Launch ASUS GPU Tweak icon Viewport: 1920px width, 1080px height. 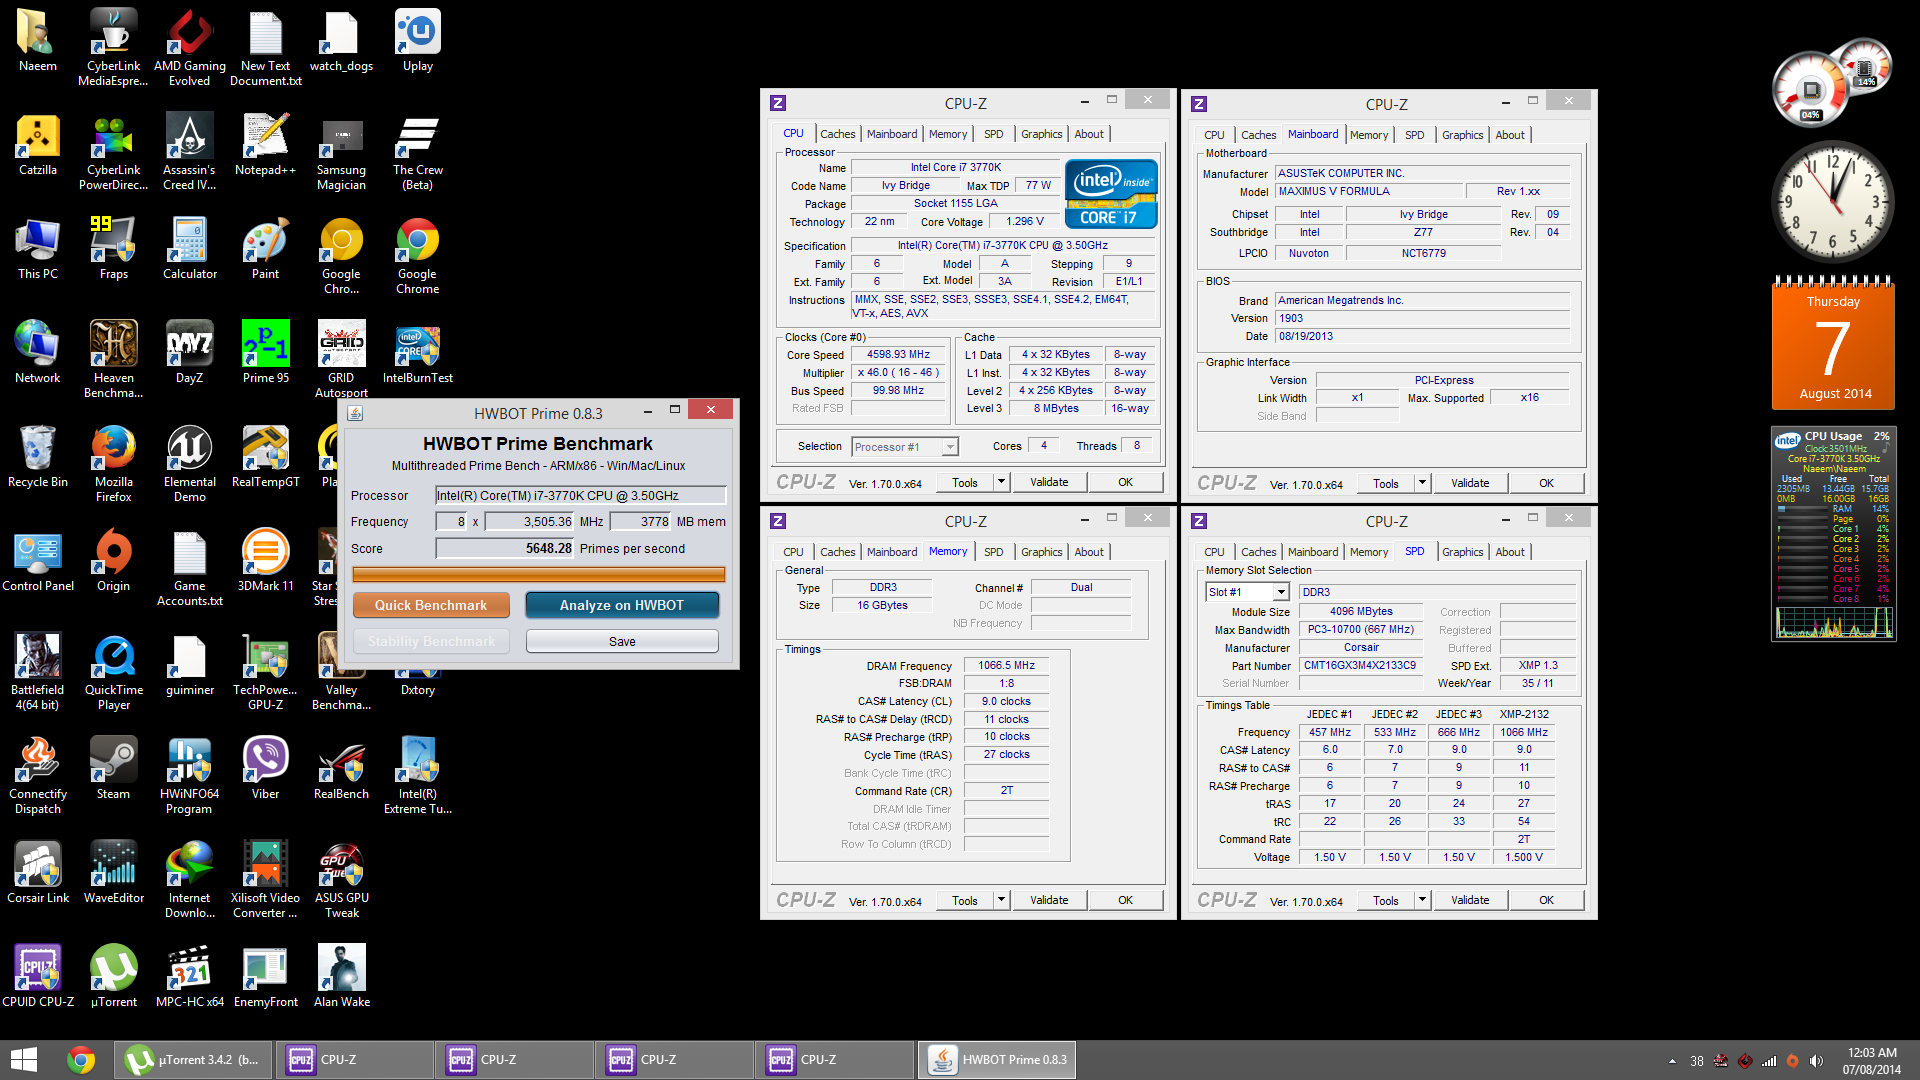click(x=341, y=880)
